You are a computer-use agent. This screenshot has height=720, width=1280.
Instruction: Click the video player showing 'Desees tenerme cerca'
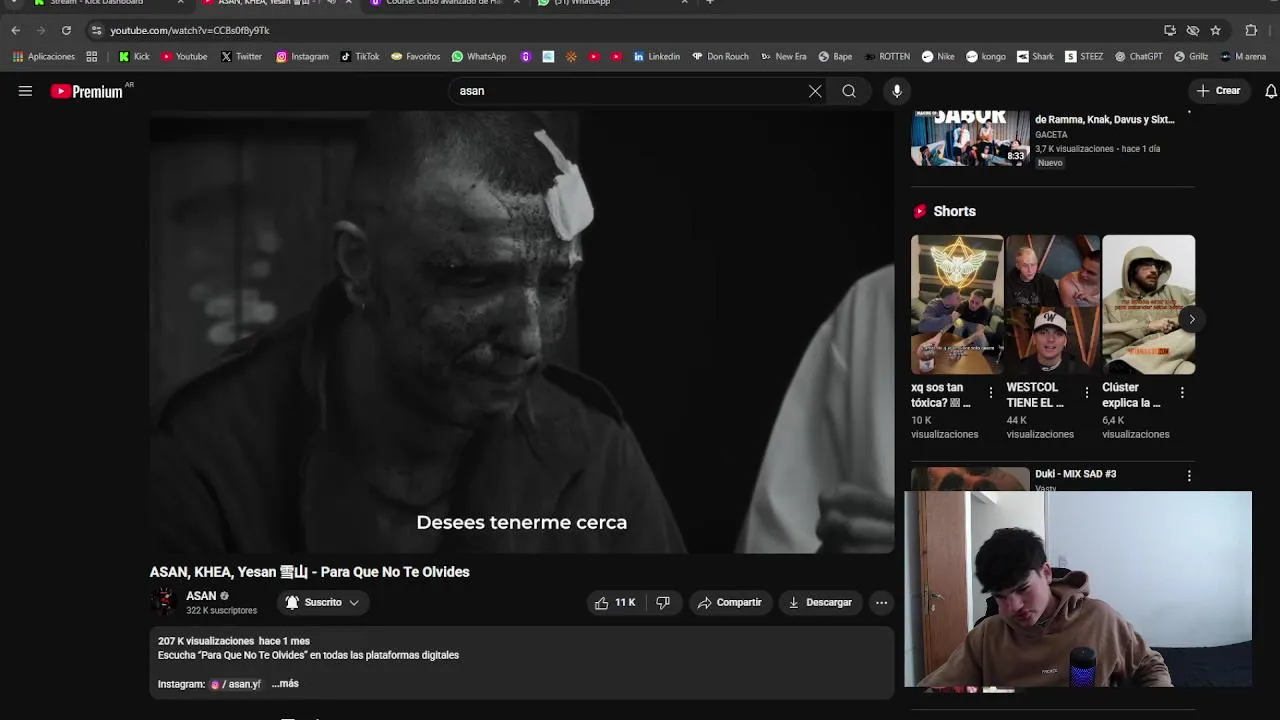click(x=521, y=332)
